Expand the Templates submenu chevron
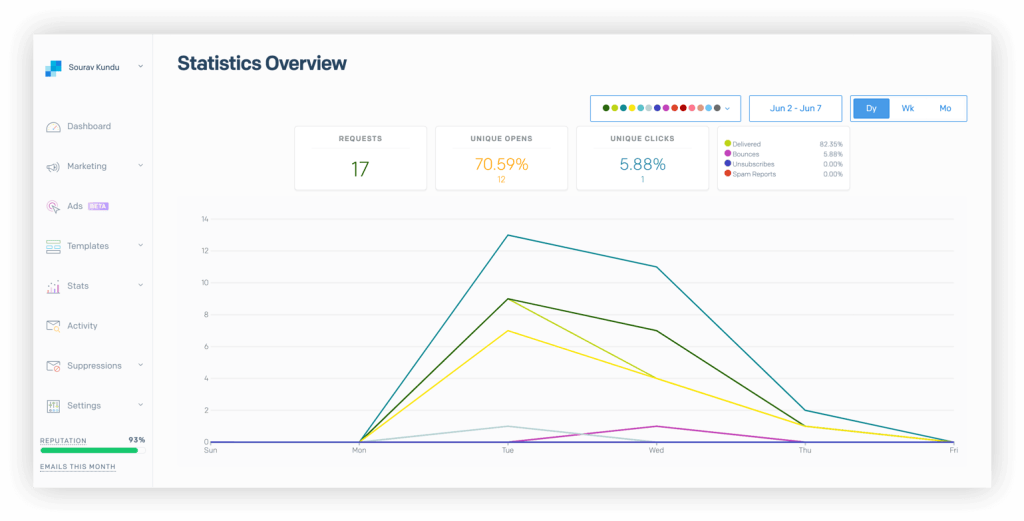Screen dimensions: 1024x521 tap(140, 245)
